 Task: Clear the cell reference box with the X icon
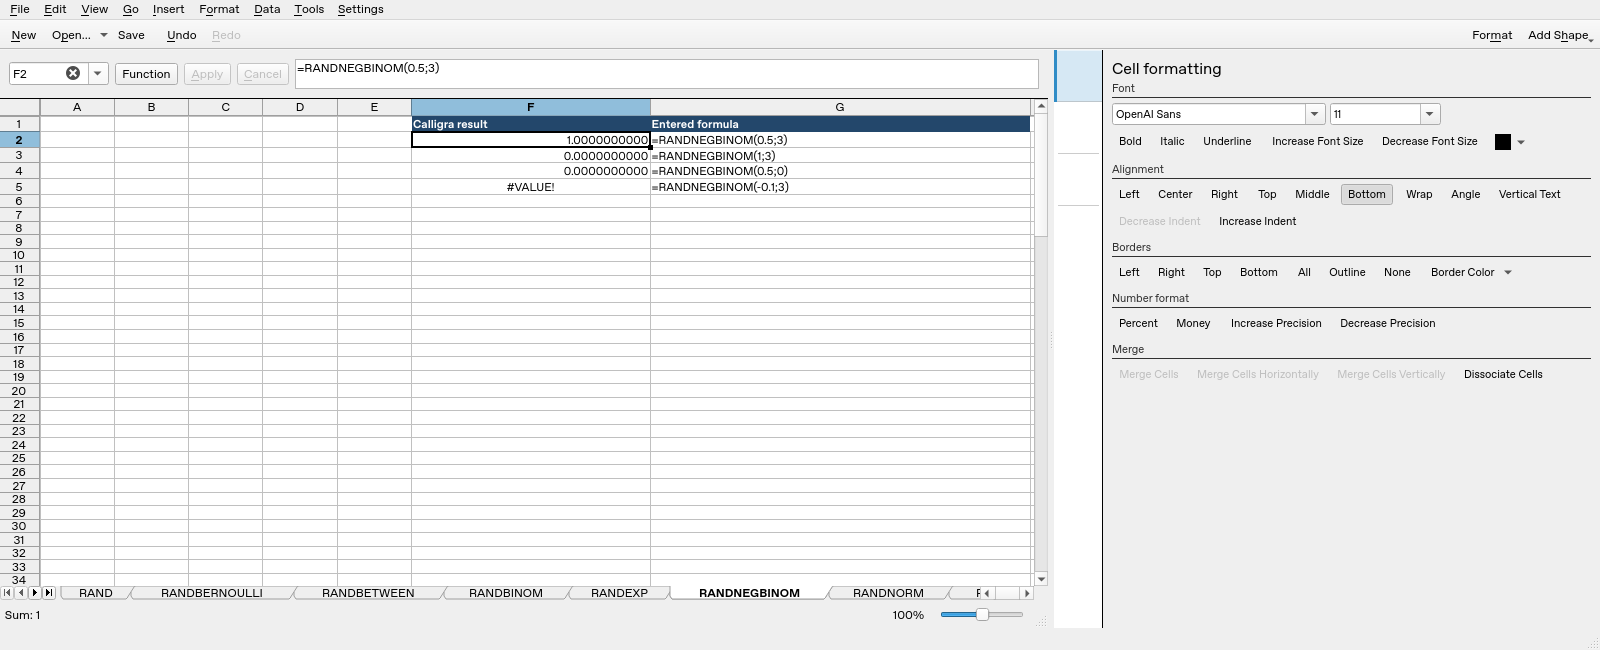point(73,73)
